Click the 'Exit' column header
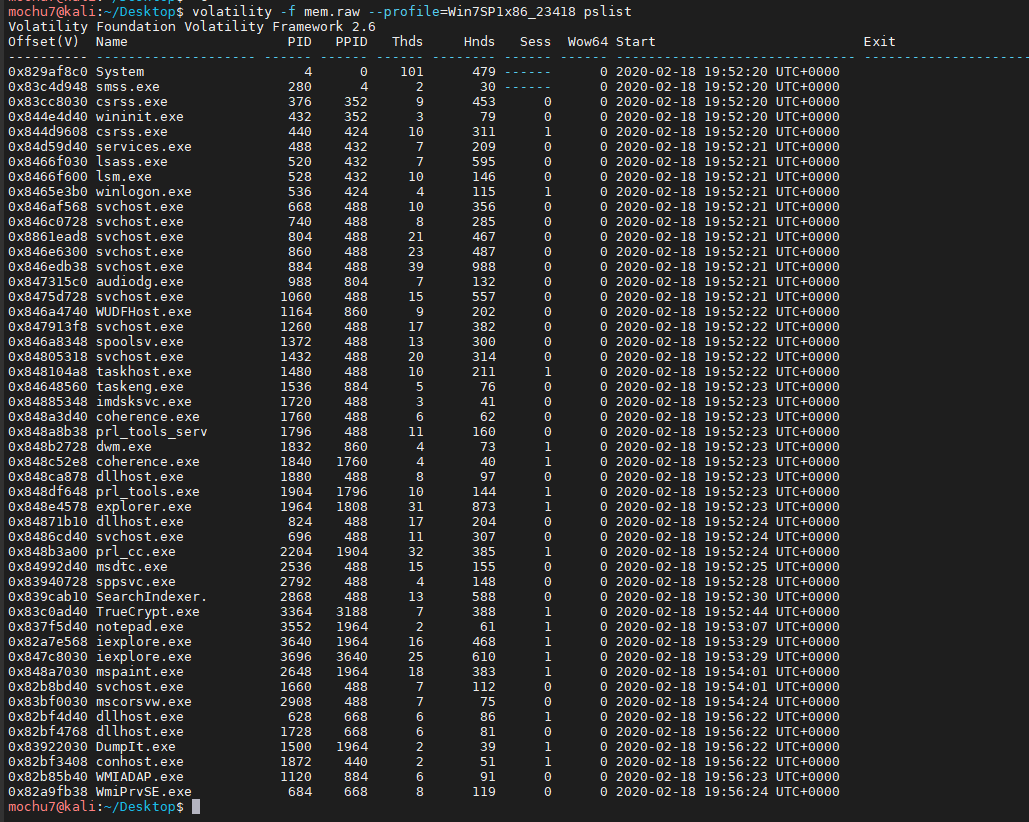Image resolution: width=1029 pixels, height=822 pixels. point(879,41)
